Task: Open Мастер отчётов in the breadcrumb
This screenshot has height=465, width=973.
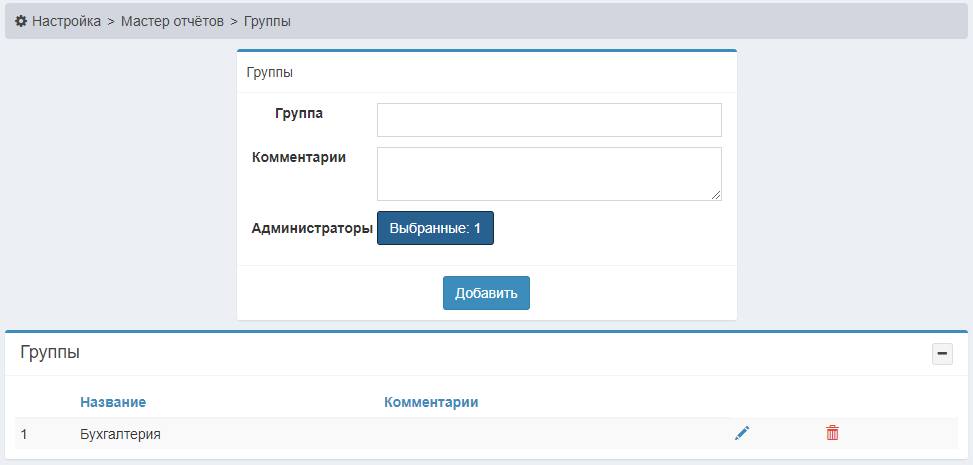Action: [x=172, y=21]
